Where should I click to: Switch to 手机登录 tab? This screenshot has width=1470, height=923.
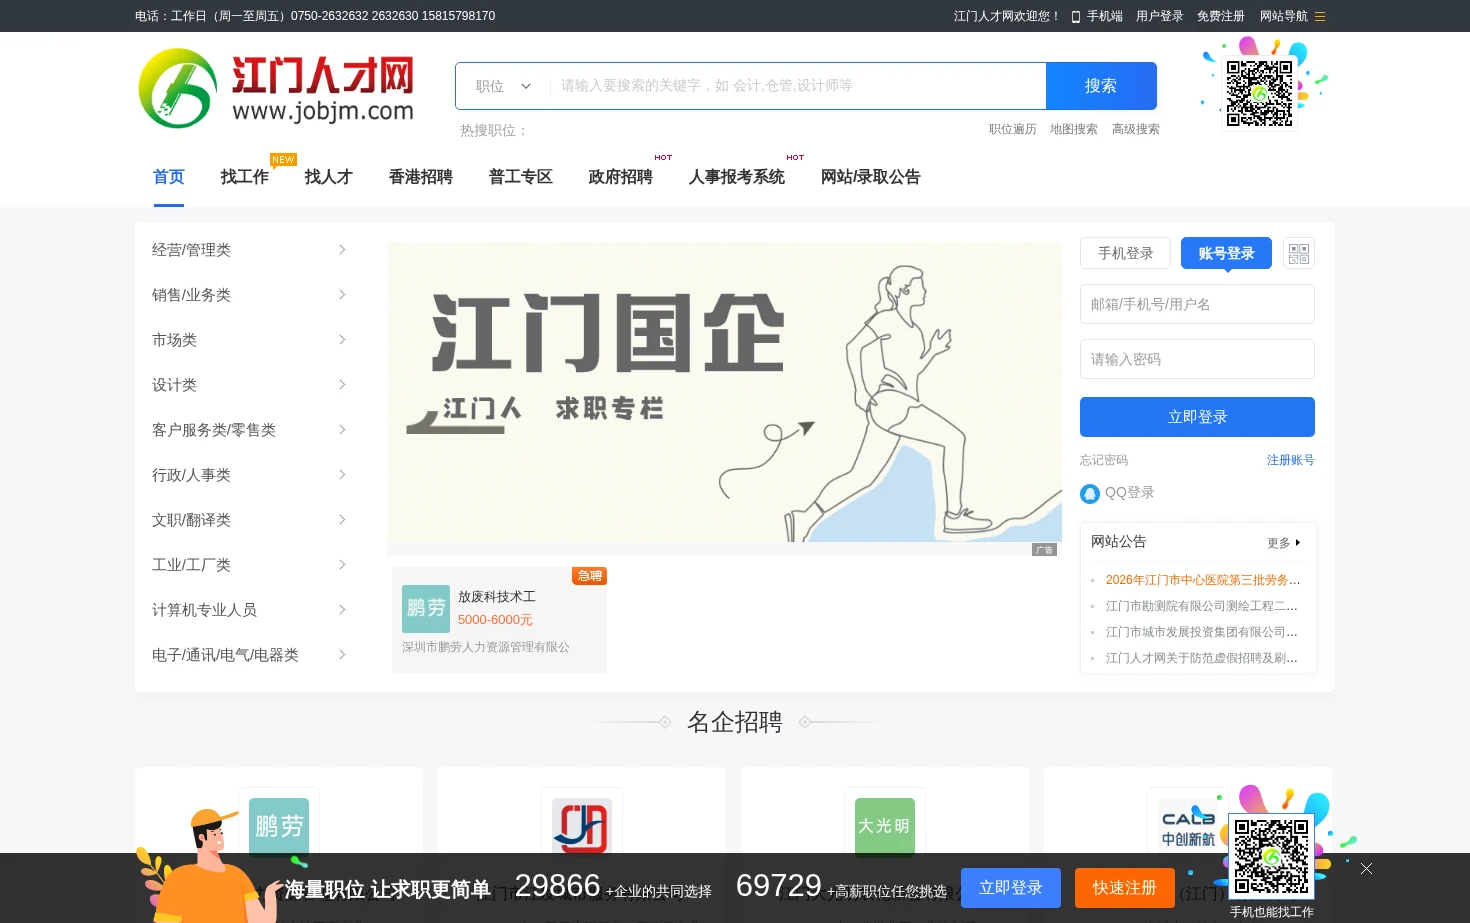point(1125,253)
